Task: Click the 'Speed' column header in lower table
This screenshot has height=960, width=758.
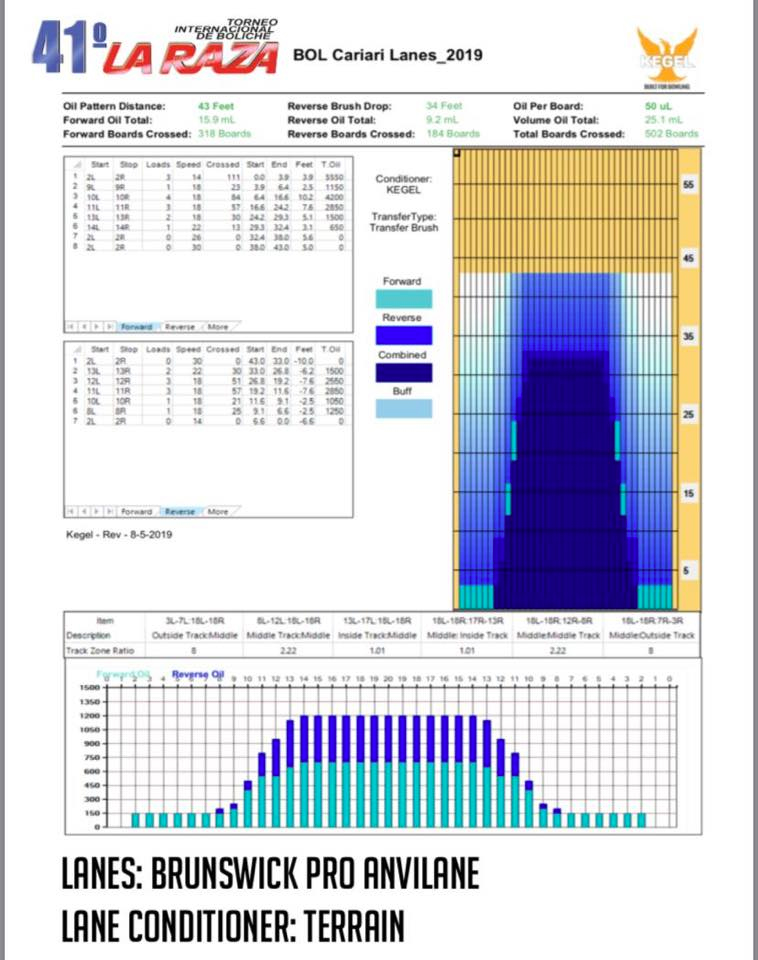Action: pyautogui.click(x=188, y=349)
